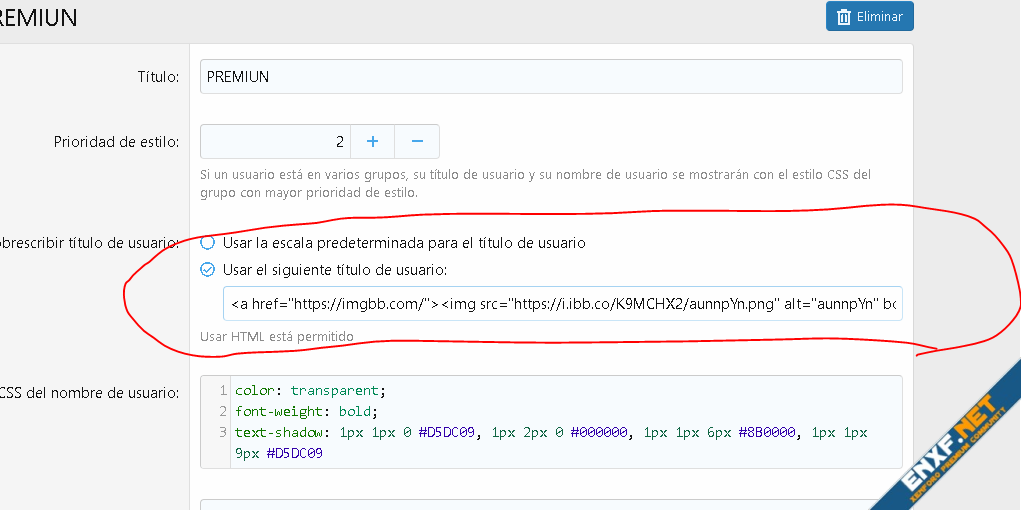Click the 'color: transparent;' CSS line

pos(309,390)
